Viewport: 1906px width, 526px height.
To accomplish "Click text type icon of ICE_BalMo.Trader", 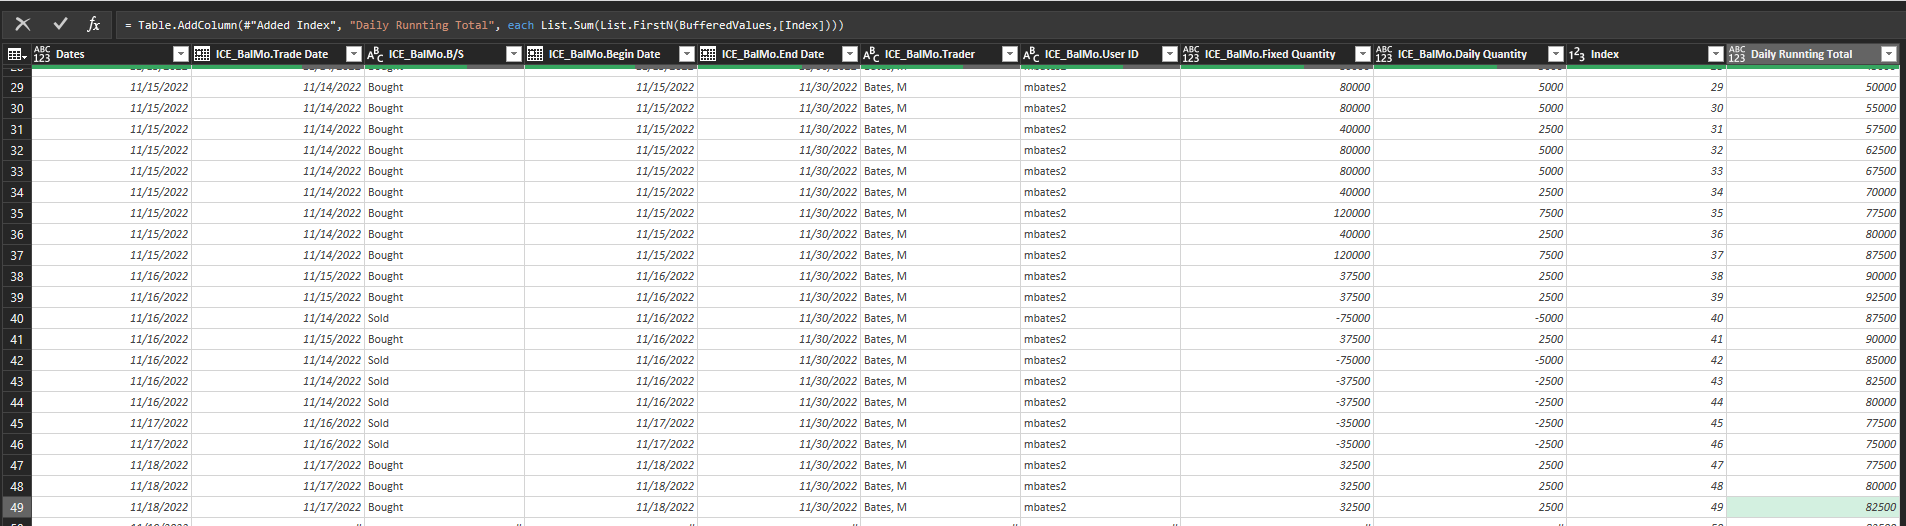I will tap(871, 54).
